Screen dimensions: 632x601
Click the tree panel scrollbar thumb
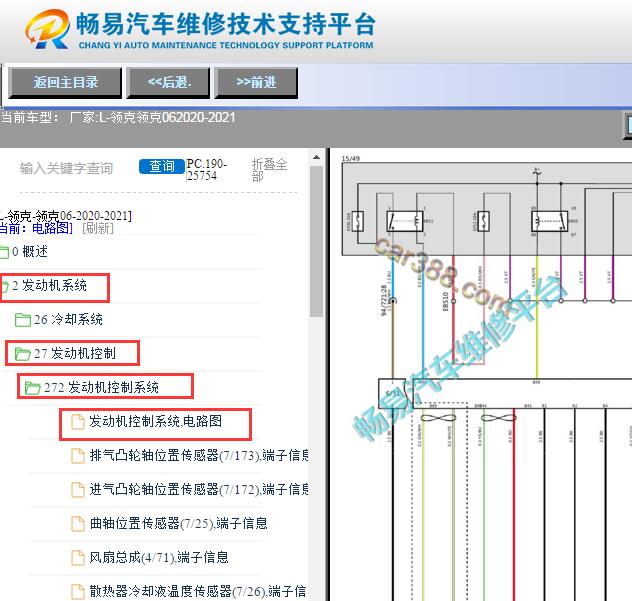[316, 242]
